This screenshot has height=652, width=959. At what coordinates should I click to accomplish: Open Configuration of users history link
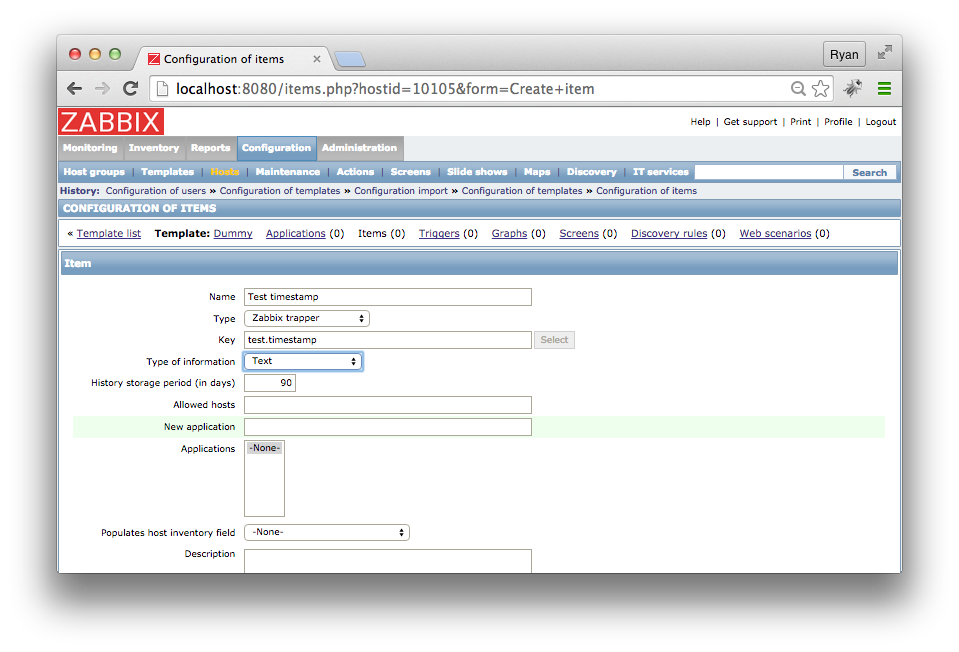click(156, 191)
